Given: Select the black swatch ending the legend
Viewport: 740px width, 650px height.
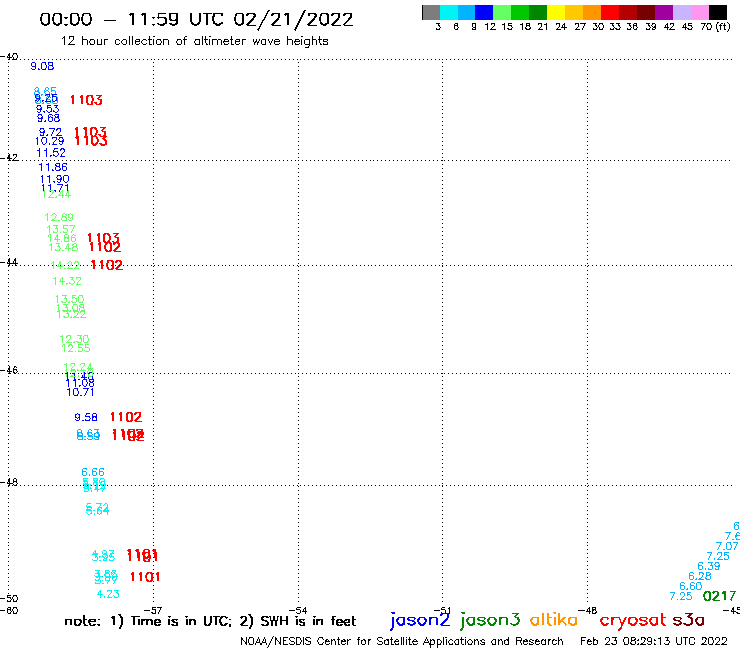Looking at the screenshot, I should [717, 12].
